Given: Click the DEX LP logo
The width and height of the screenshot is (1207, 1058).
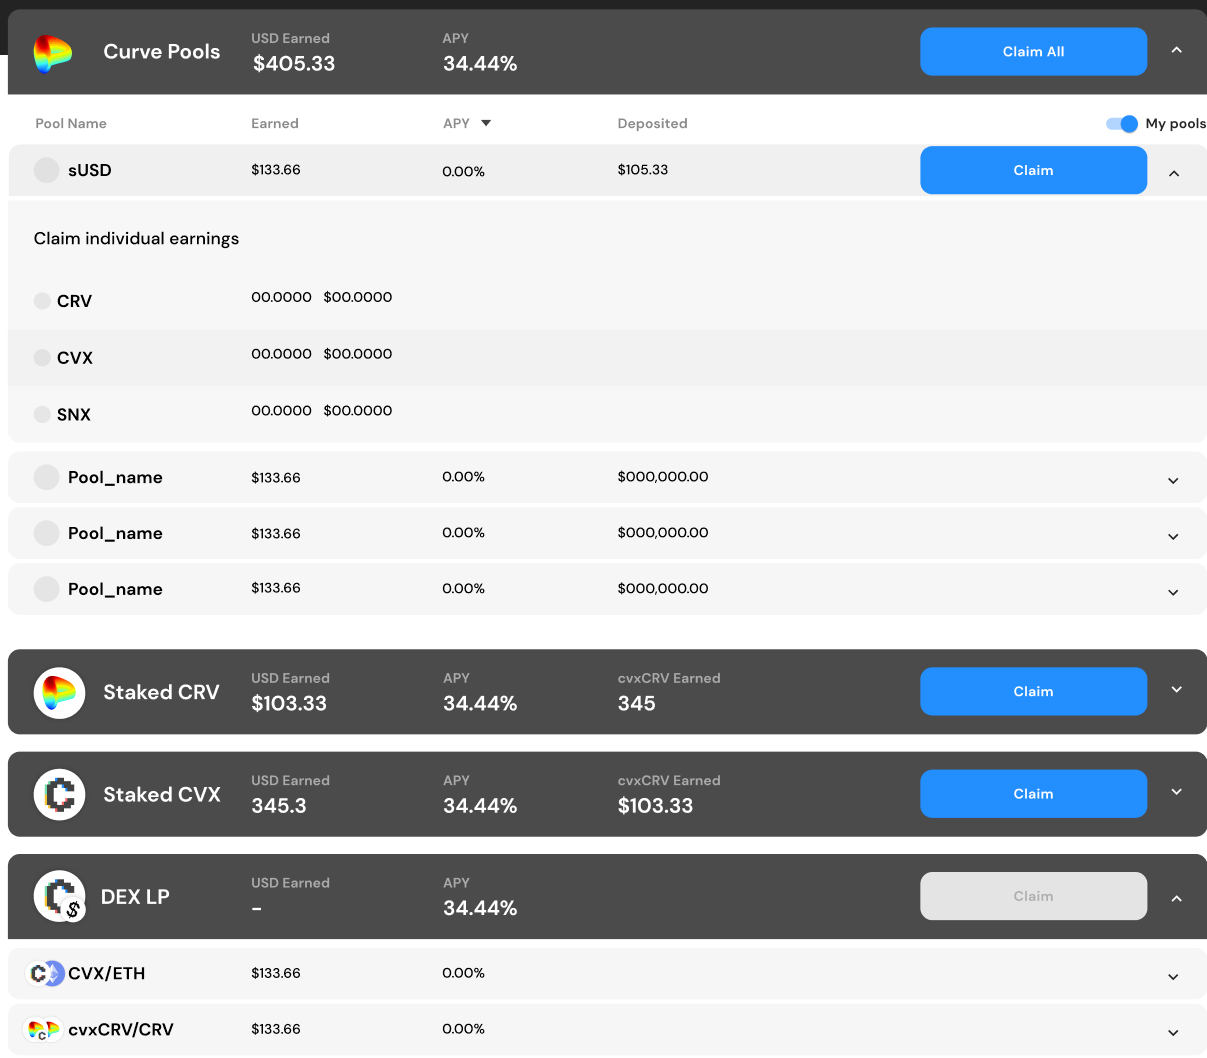Looking at the screenshot, I should pyautogui.click(x=59, y=896).
